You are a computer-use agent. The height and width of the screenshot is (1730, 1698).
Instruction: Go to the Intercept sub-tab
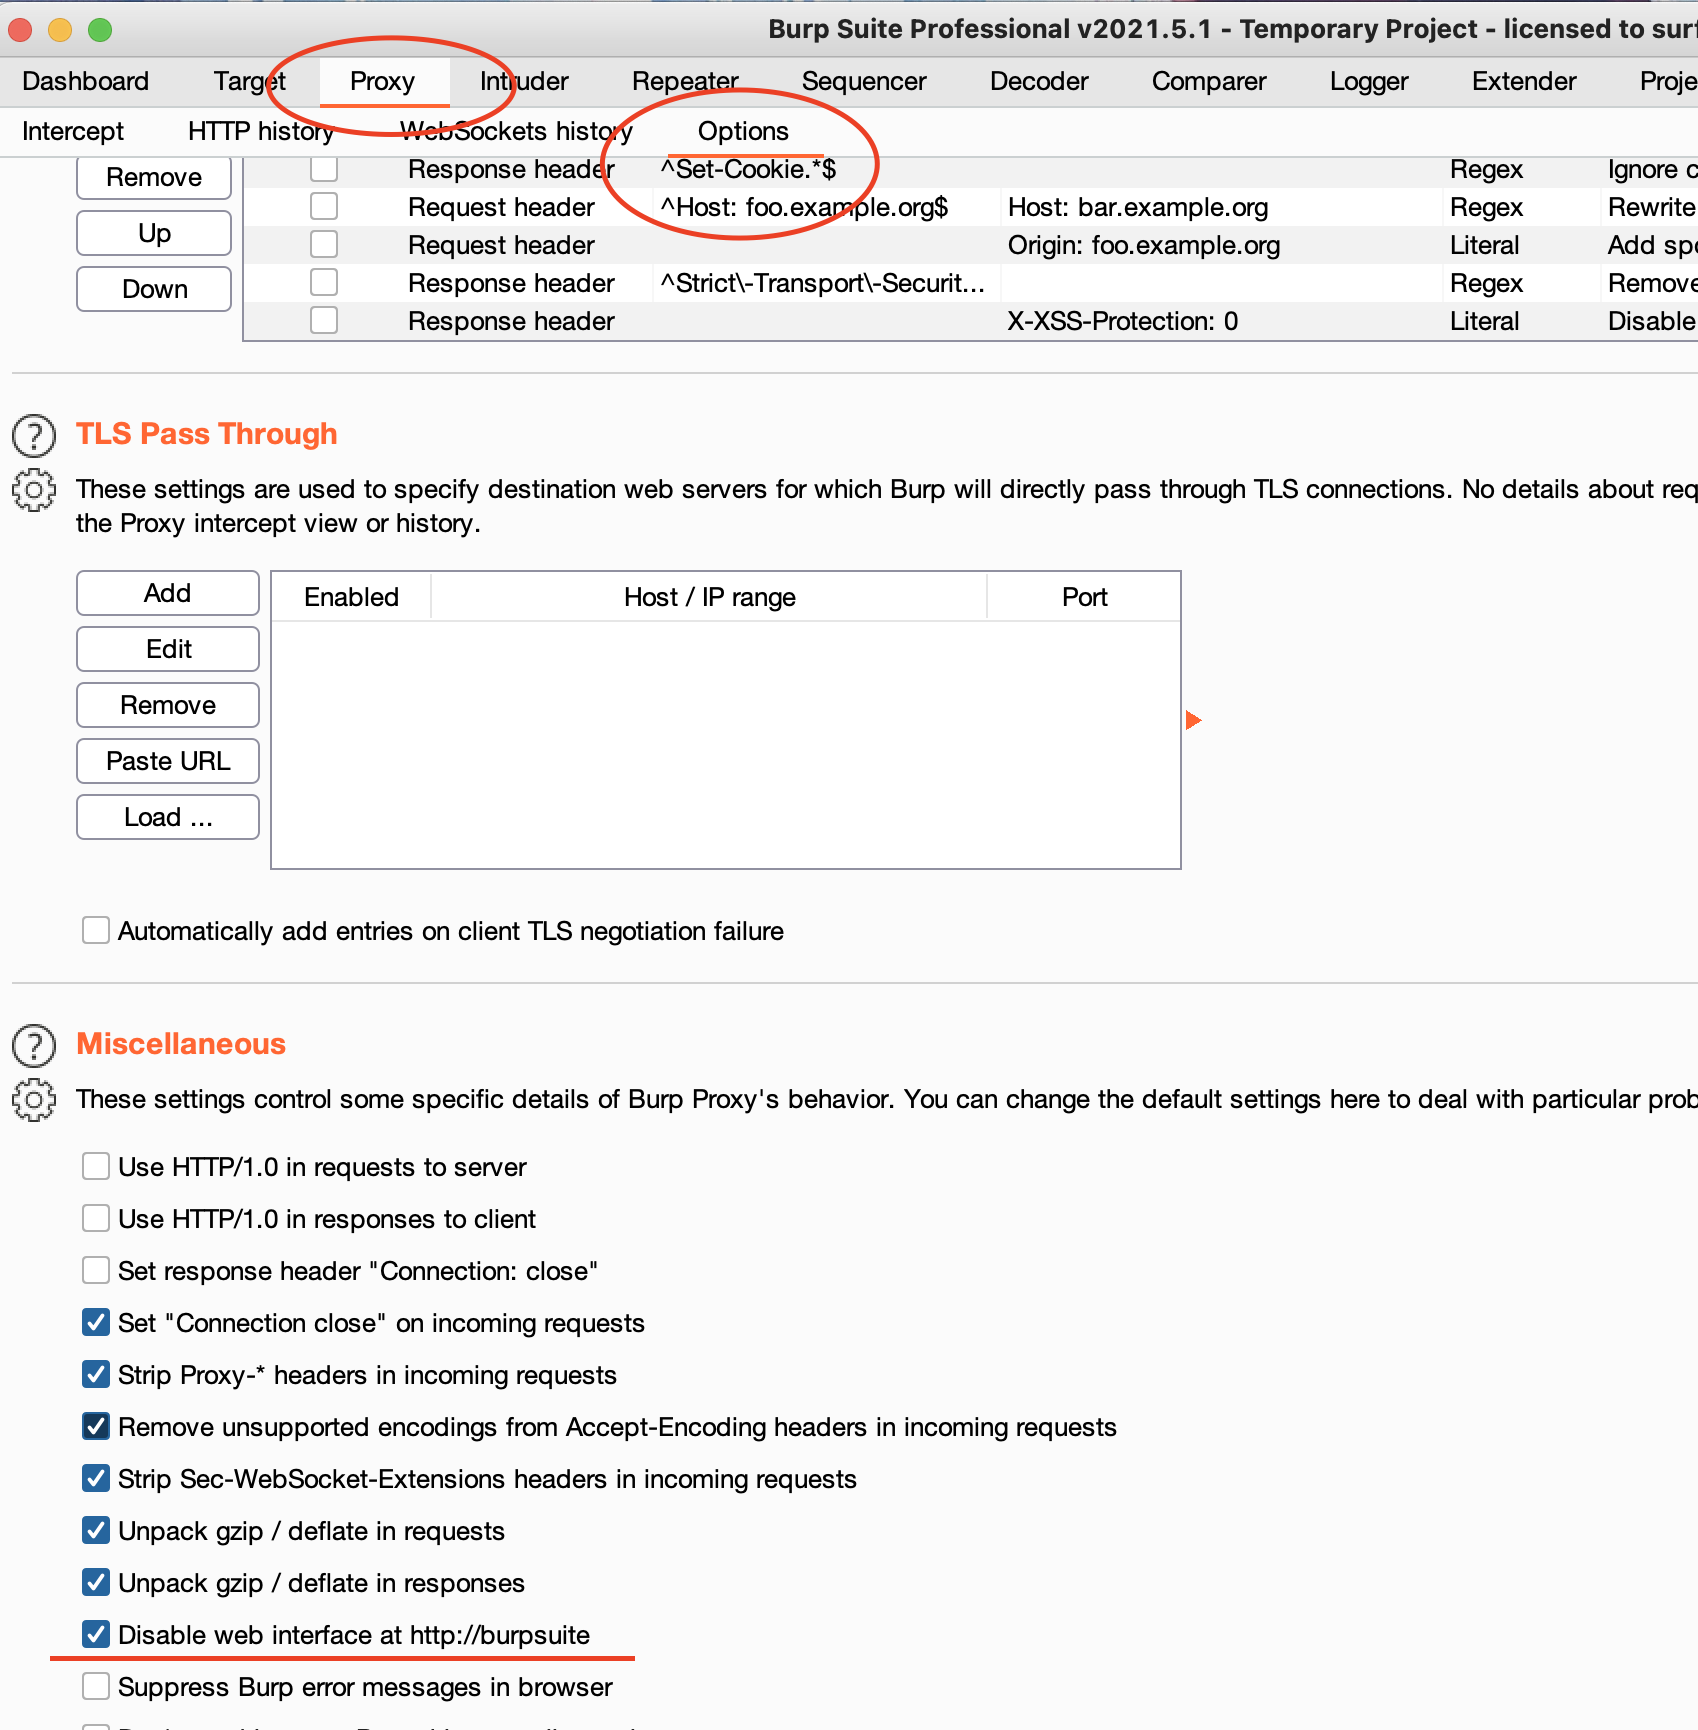coord(73,131)
